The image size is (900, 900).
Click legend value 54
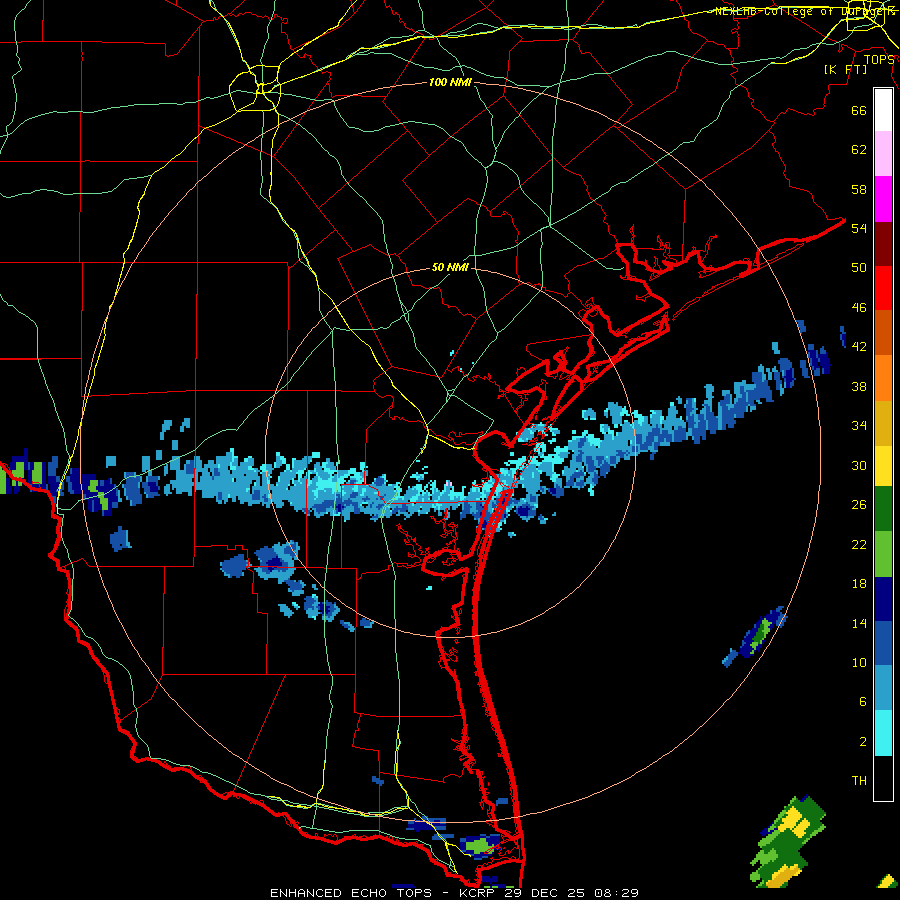(859, 228)
